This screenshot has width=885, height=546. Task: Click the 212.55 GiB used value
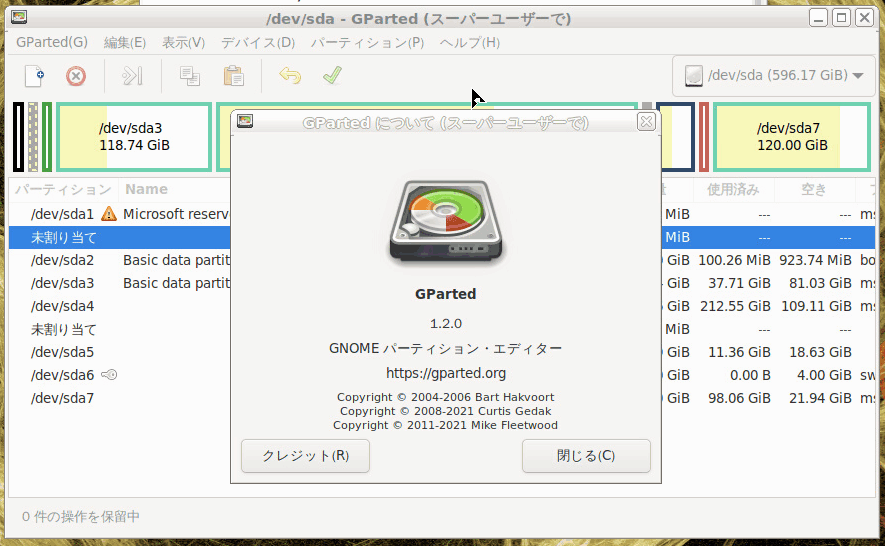pyautogui.click(x=735, y=306)
